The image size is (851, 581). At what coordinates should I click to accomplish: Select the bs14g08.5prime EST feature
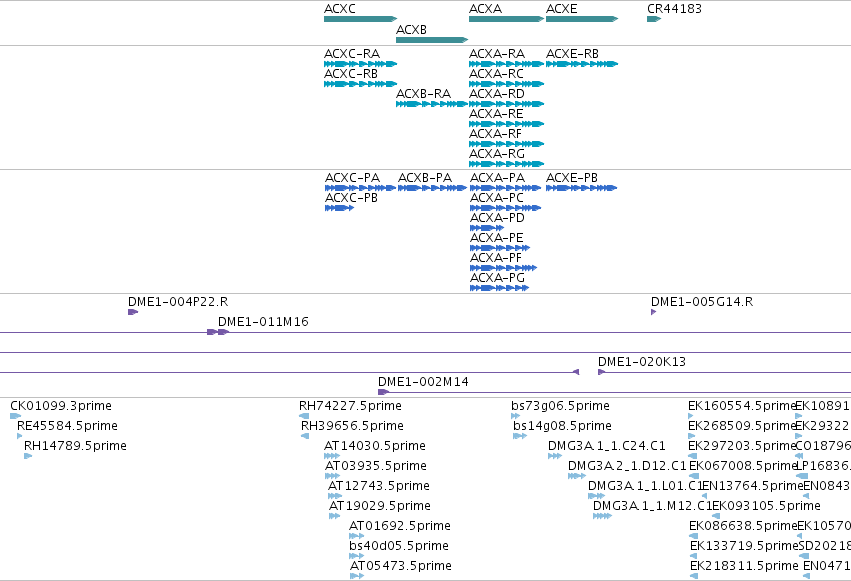pyautogui.click(x=520, y=436)
